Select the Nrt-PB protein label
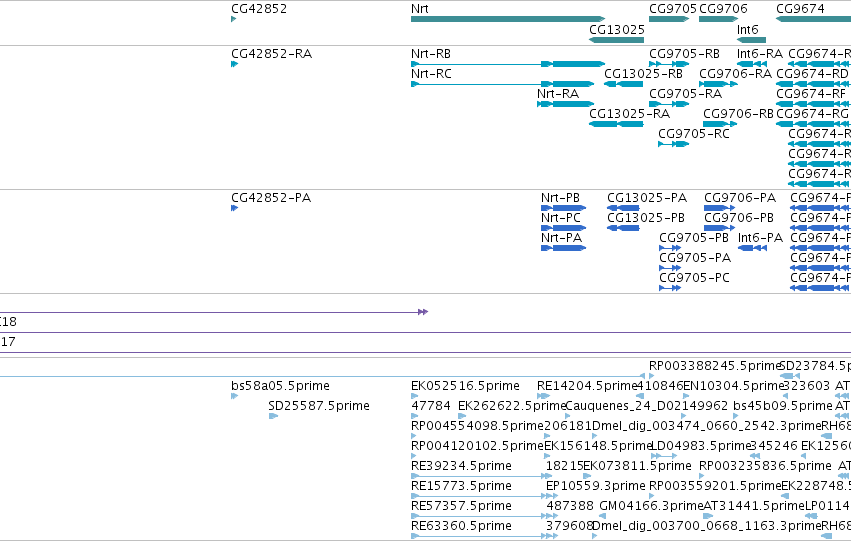The height and width of the screenshot is (541, 851). [560, 198]
